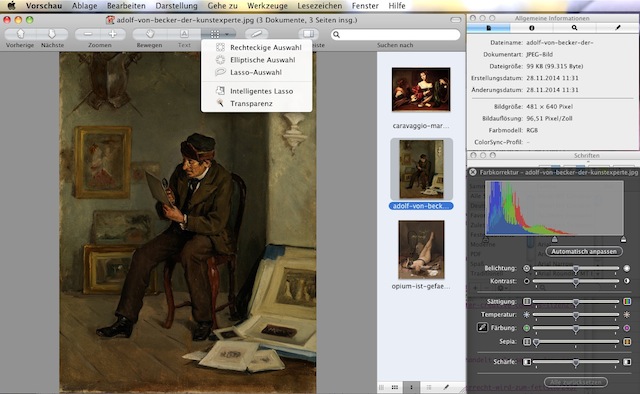Switch sidebar to table of contents

429,387
